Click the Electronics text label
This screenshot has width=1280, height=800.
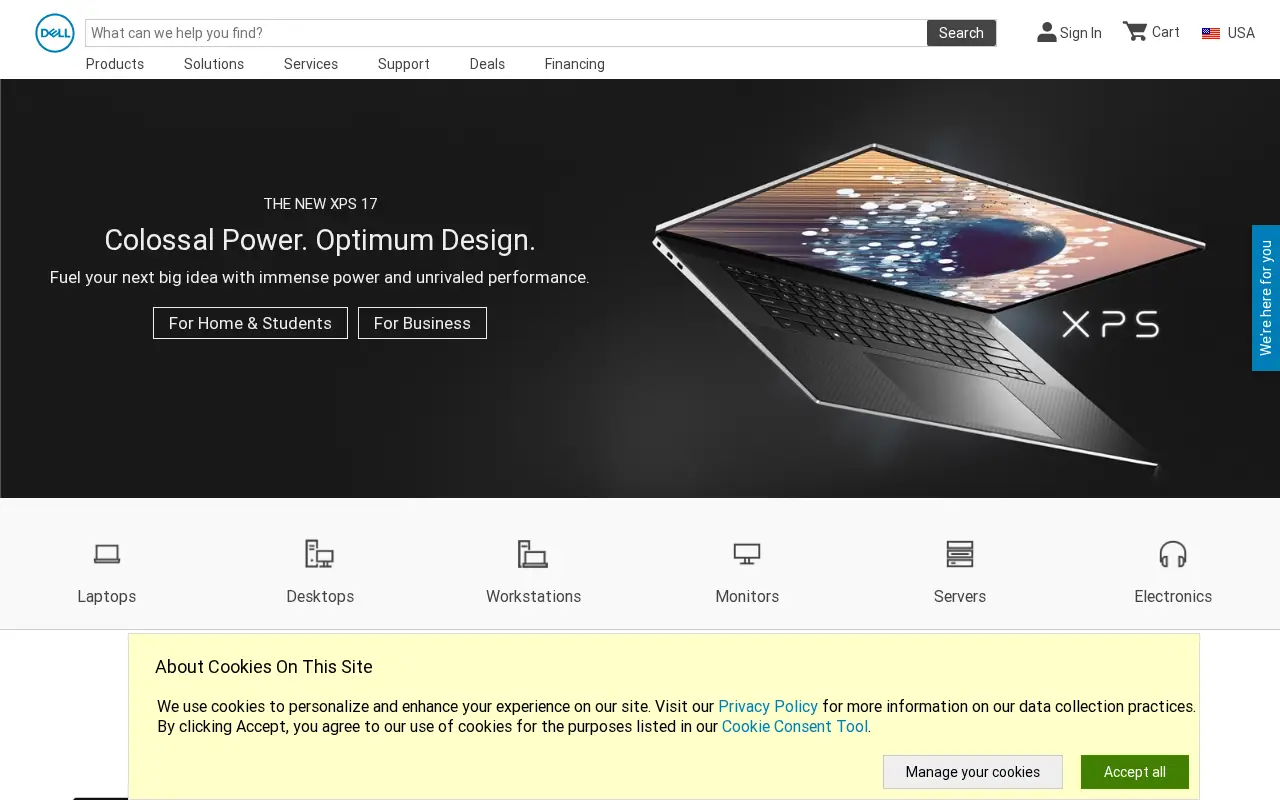pos(1173,596)
